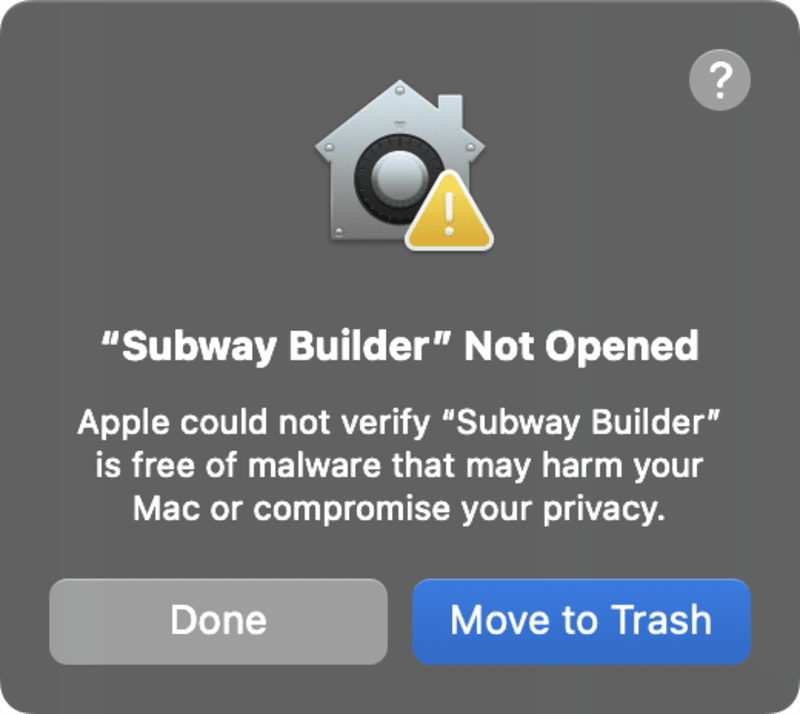Click the yellow warning triangle badge

point(449,210)
